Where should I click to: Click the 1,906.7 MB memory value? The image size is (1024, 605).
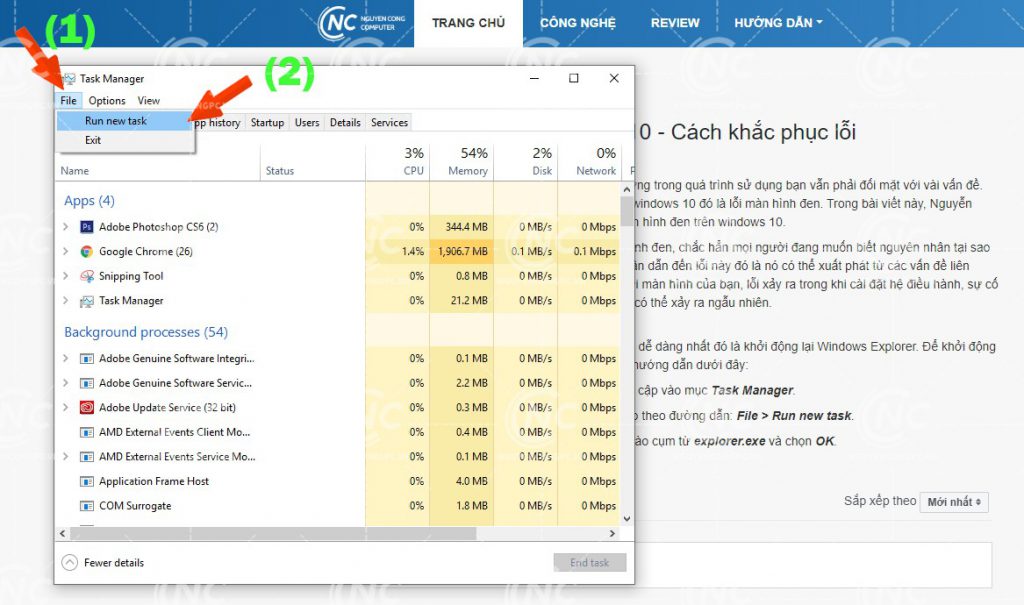coord(463,252)
